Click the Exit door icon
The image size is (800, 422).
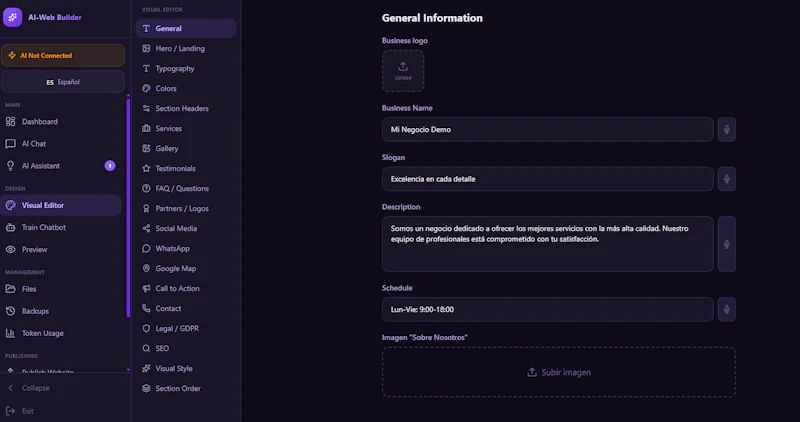click(10, 411)
